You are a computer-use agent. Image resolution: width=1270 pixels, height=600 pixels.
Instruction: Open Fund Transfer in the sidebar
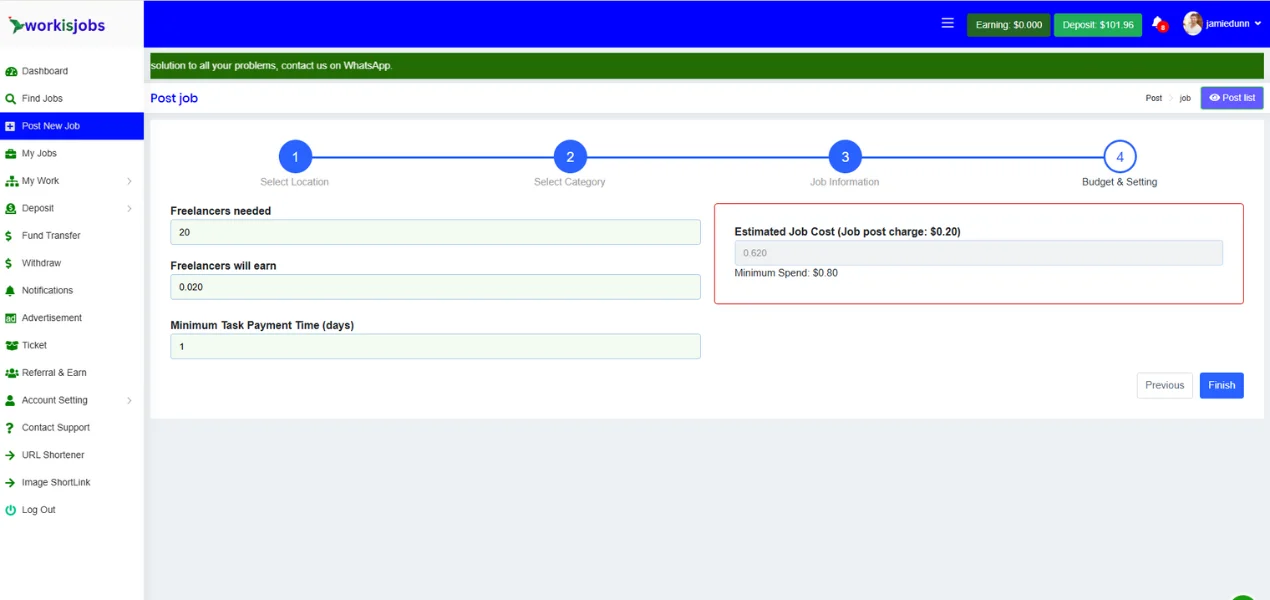51,236
